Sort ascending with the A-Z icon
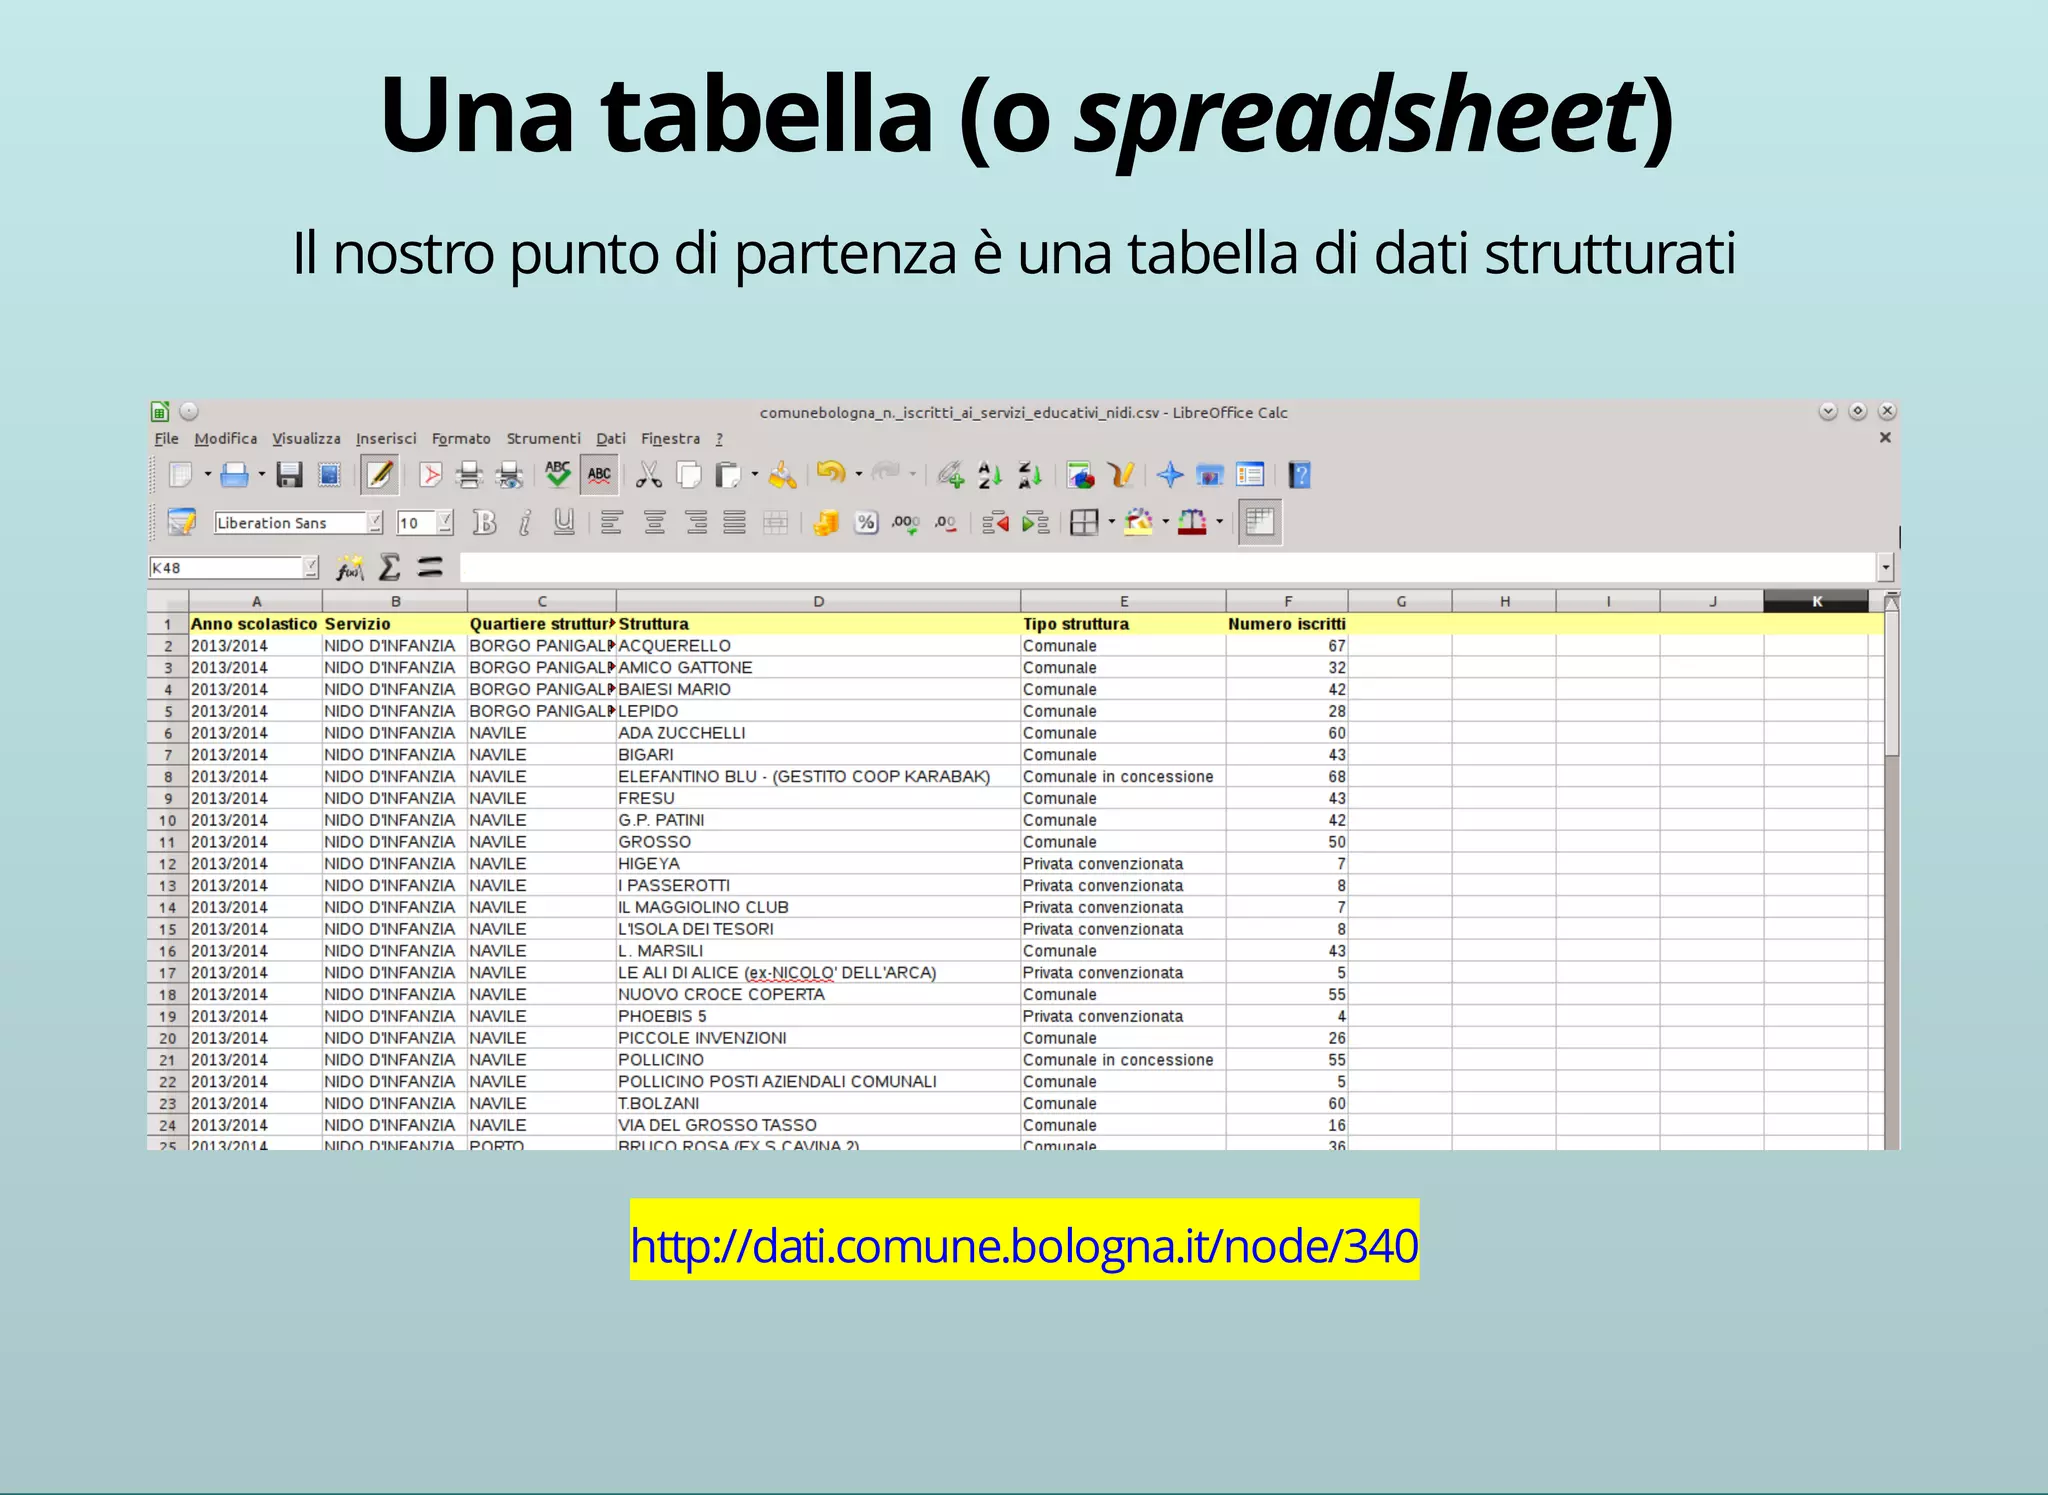This screenshot has height=1495, width=2048. [x=990, y=475]
